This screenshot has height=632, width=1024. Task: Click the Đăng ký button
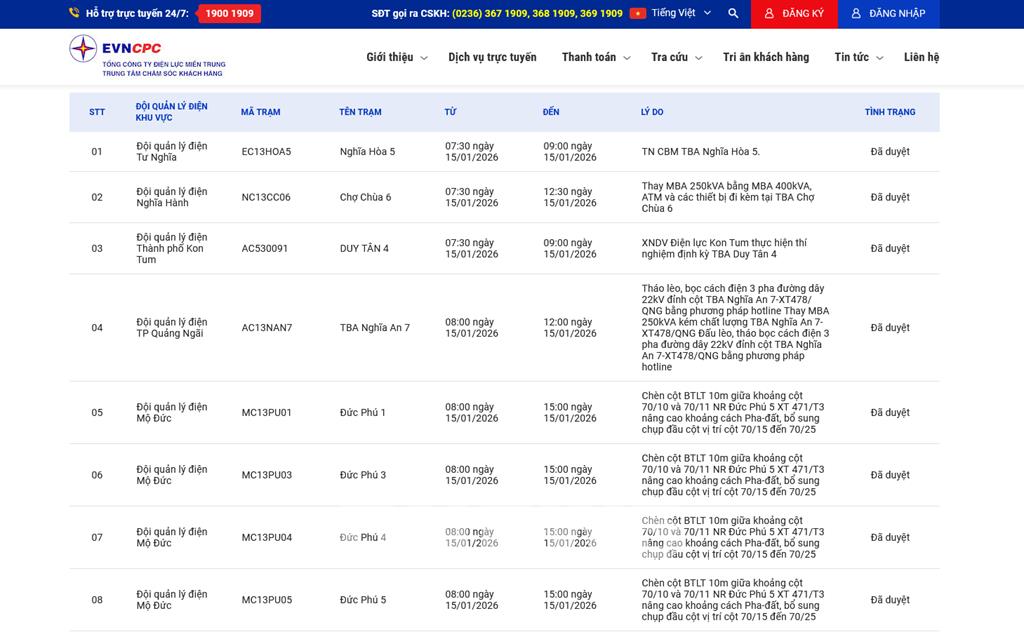pyautogui.click(x=794, y=14)
